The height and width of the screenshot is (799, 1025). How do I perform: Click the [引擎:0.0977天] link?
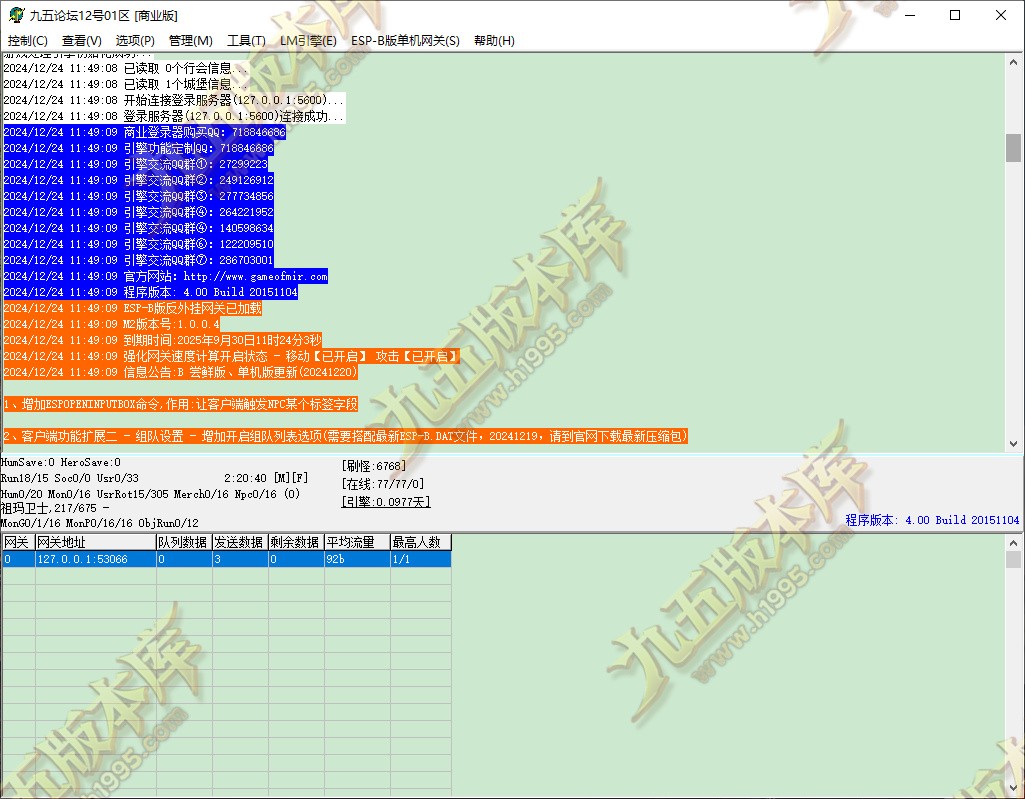click(x=386, y=502)
